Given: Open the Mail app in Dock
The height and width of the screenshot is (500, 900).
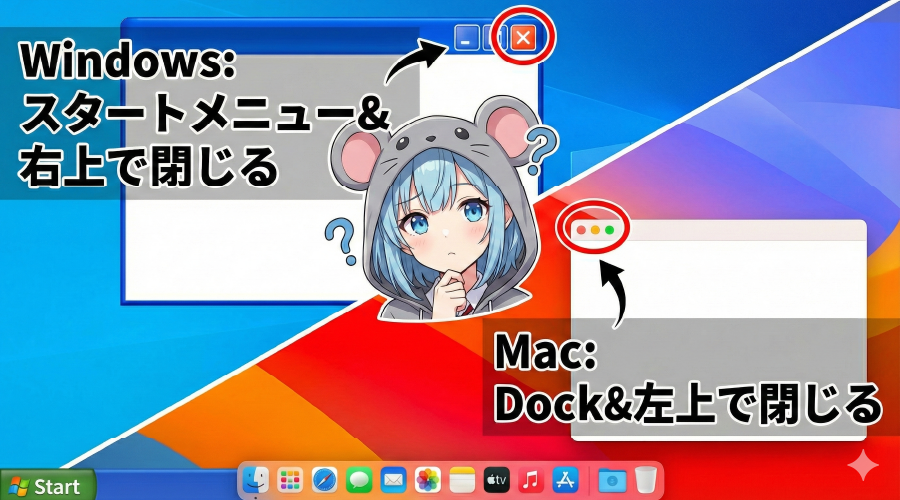Looking at the screenshot, I should pyautogui.click(x=393, y=480).
